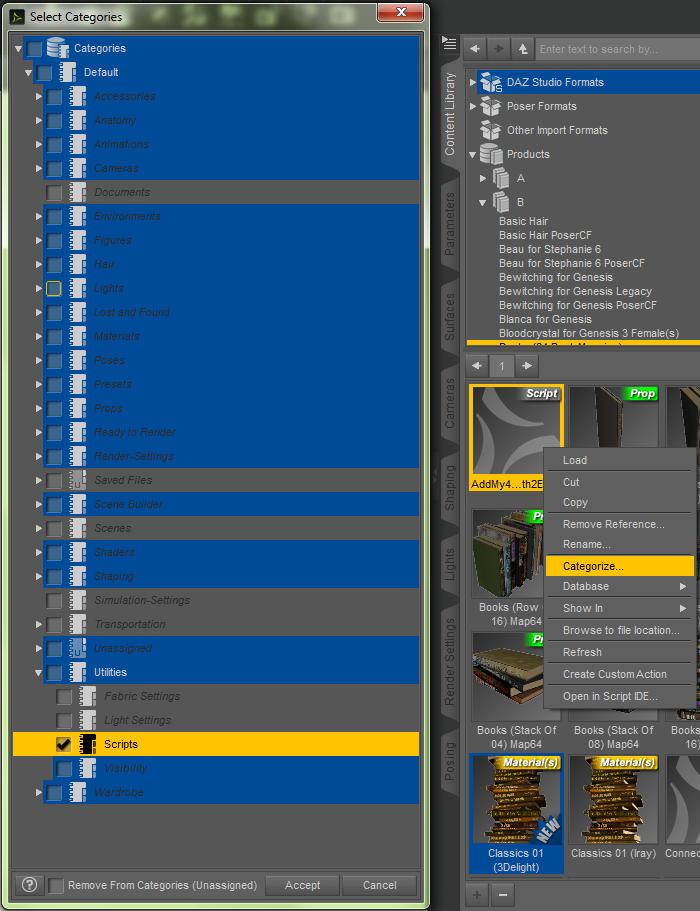Click the Saved Files category icon
Viewport: 700px width, 911px height.
coord(78,480)
